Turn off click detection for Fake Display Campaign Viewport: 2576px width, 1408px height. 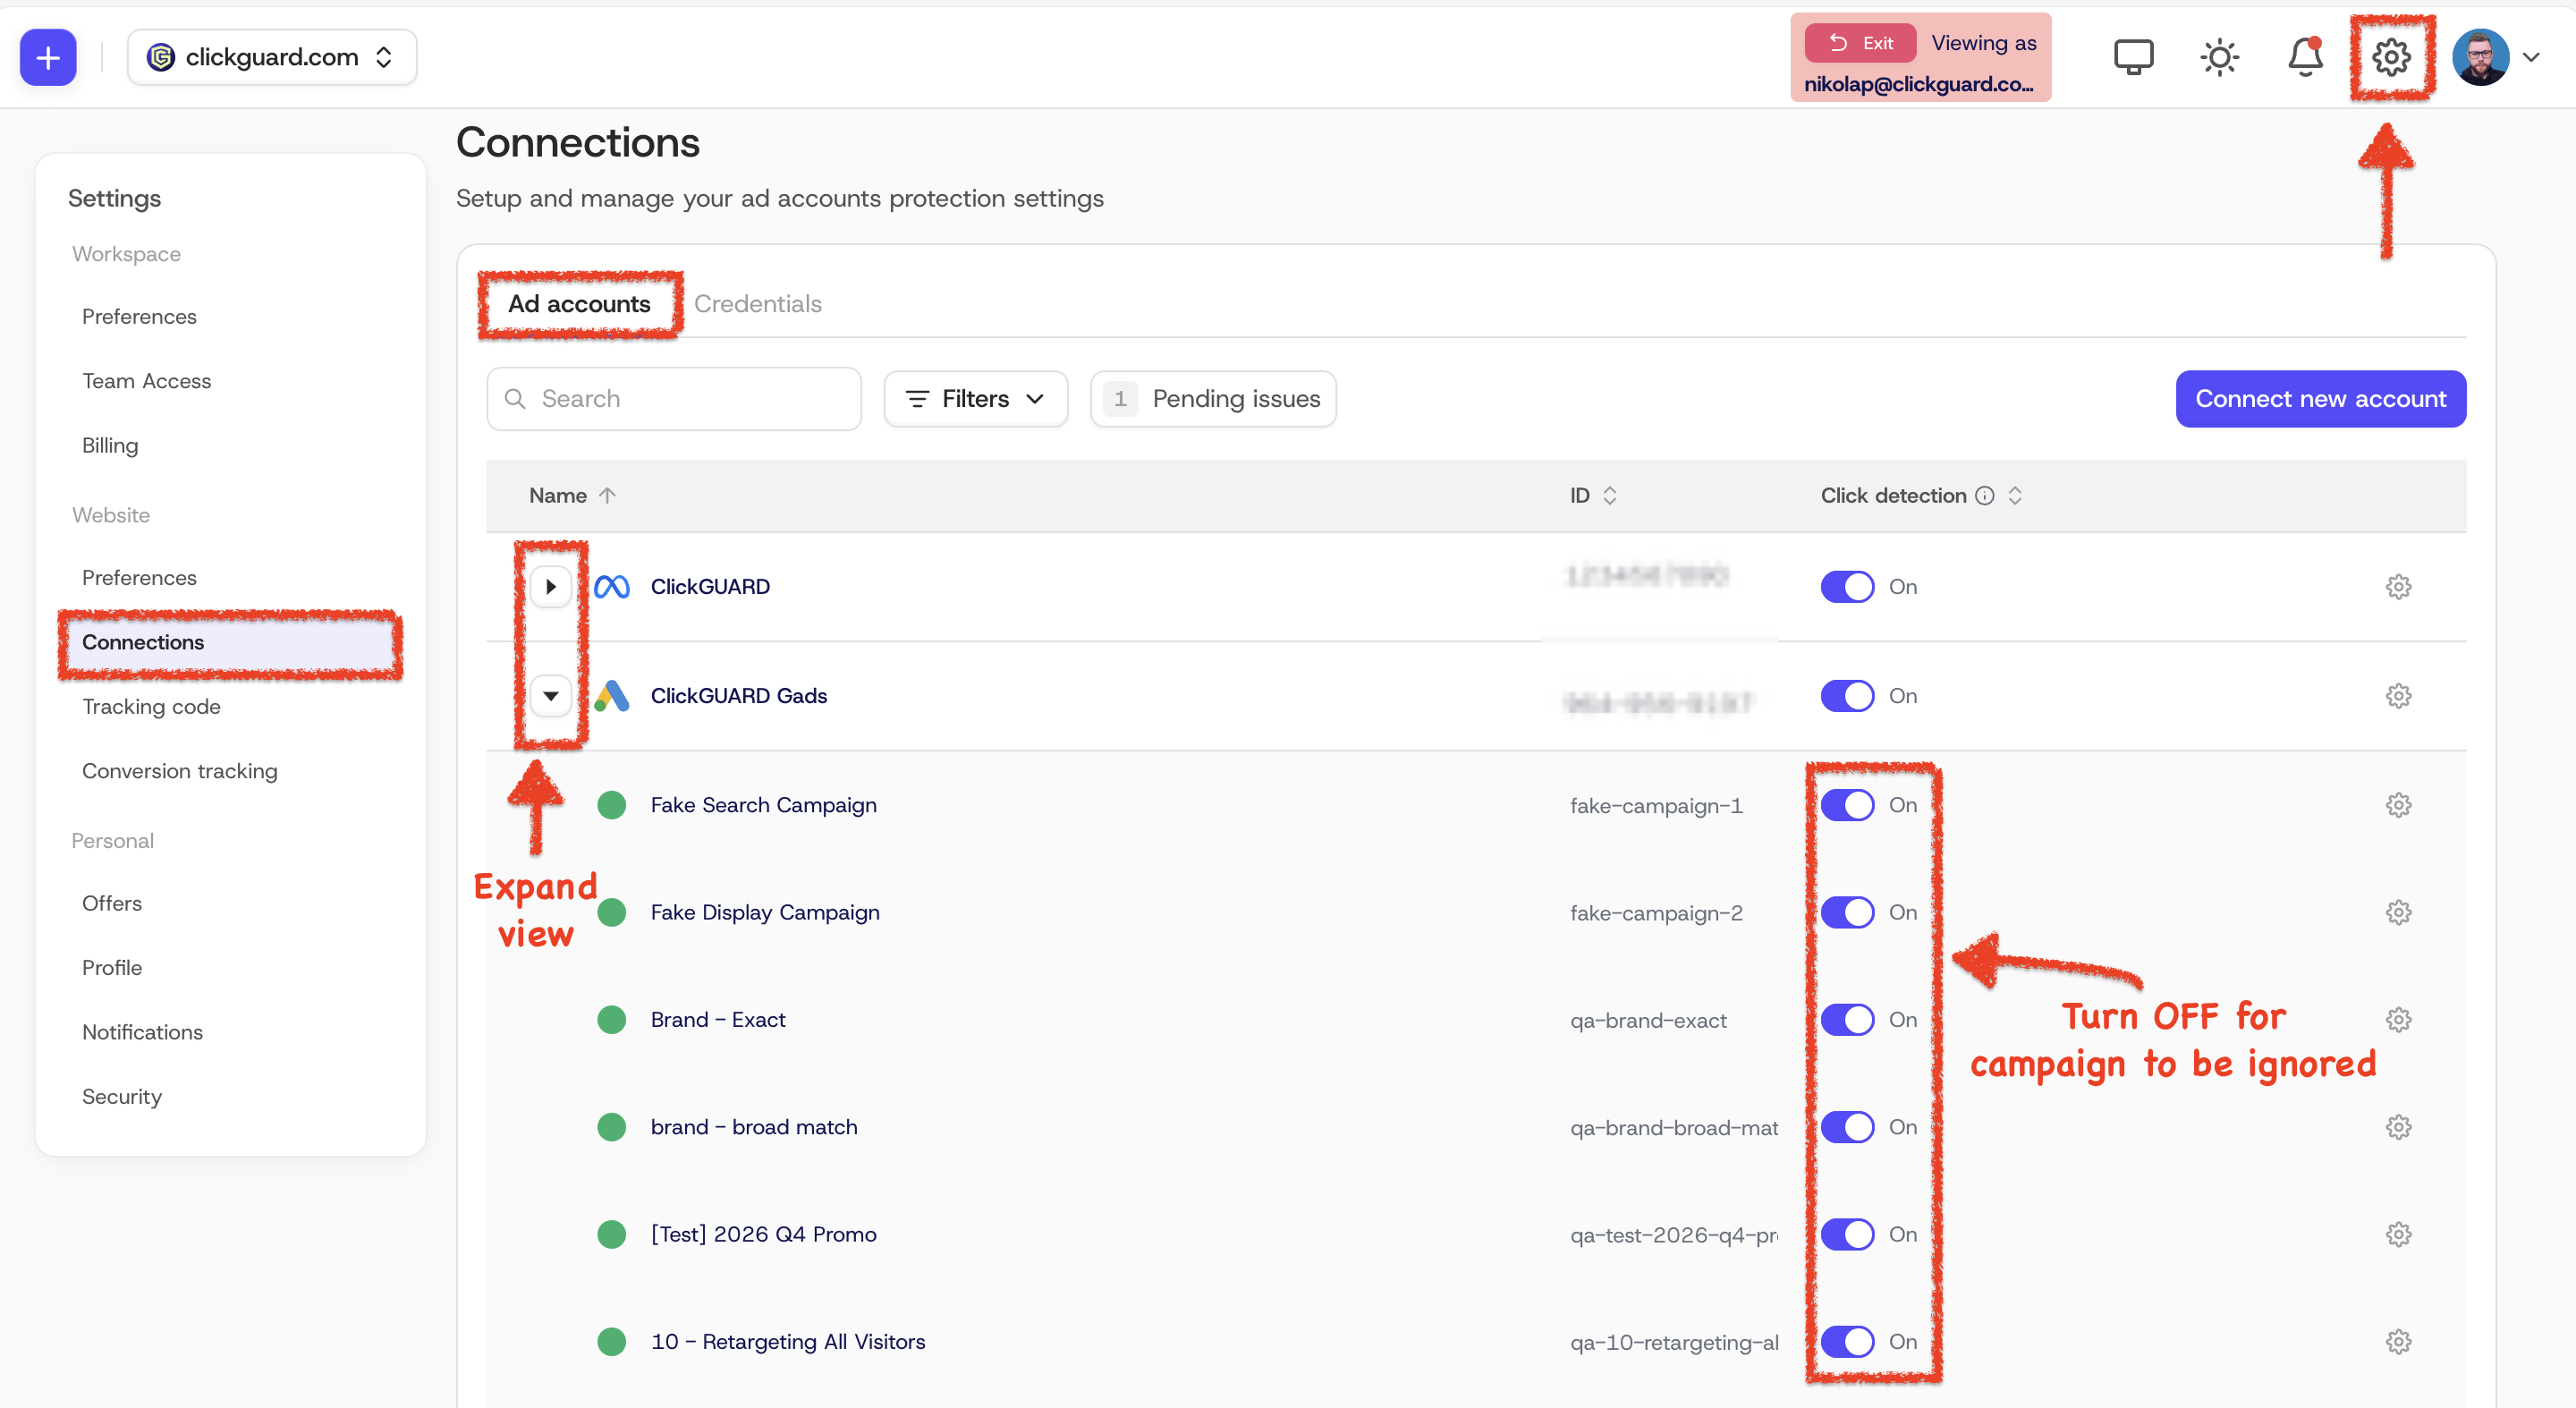coord(1847,911)
